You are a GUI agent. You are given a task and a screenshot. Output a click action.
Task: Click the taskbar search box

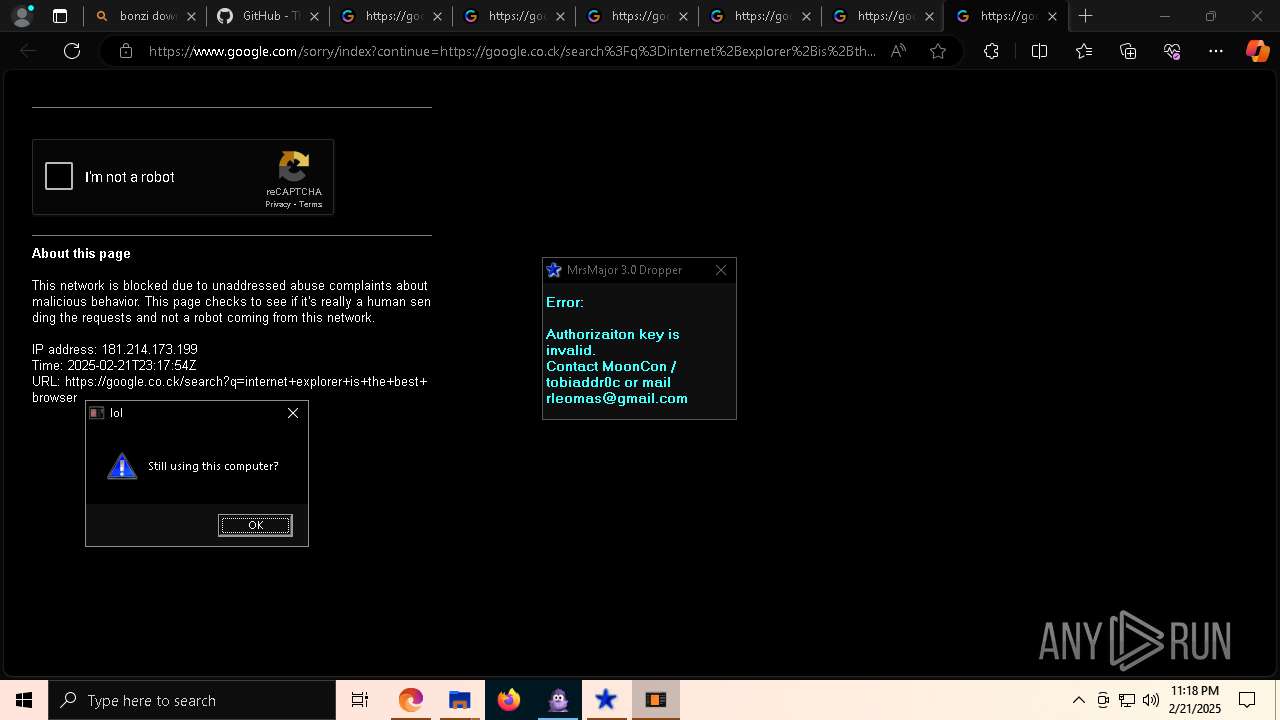point(192,700)
